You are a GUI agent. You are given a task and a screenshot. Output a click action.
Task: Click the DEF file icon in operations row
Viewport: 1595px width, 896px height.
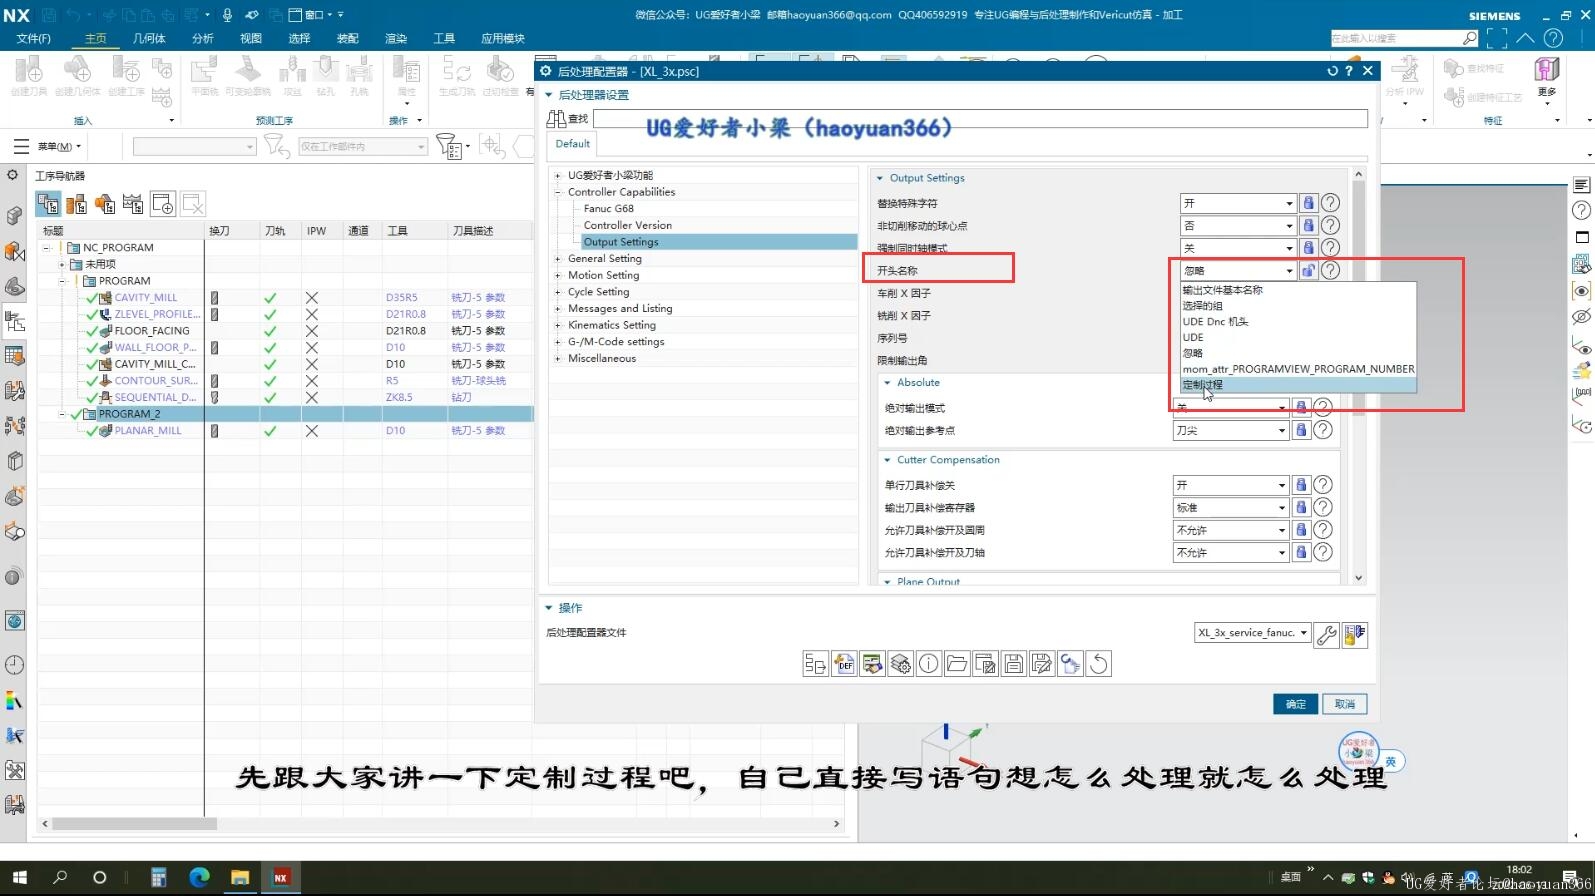pyautogui.click(x=844, y=664)
